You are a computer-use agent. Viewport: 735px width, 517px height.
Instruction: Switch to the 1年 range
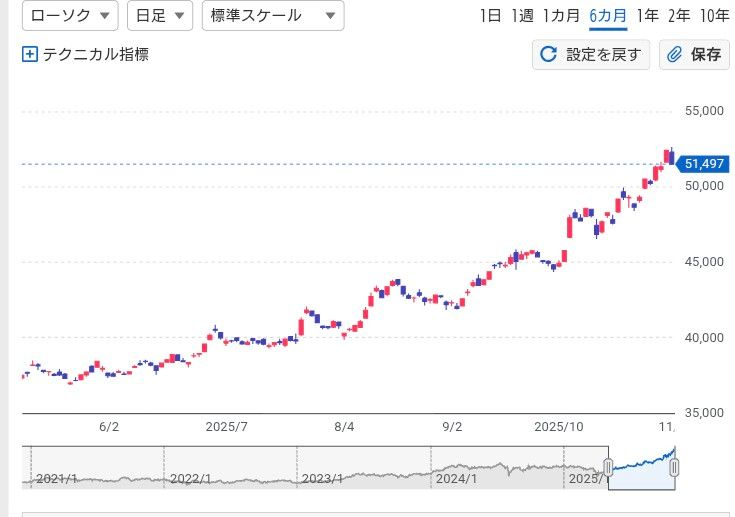coord(647,16)
